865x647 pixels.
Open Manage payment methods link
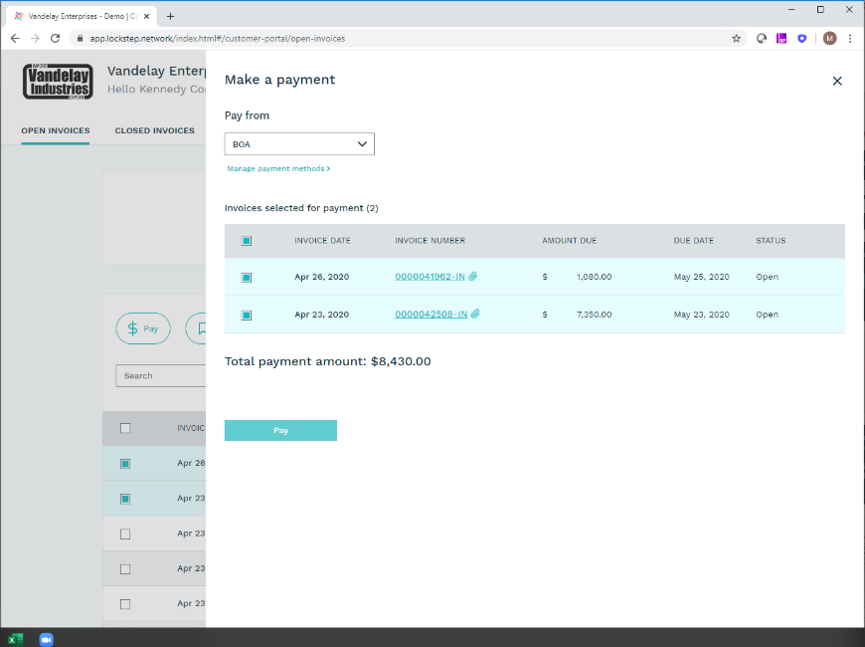(279, 168)
